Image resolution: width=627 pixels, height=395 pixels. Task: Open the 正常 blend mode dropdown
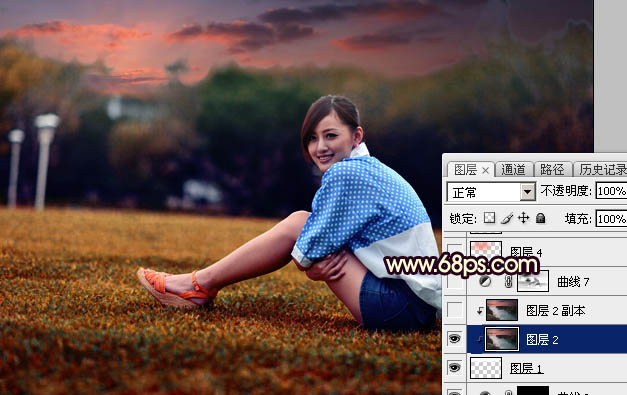pos(491,192)
